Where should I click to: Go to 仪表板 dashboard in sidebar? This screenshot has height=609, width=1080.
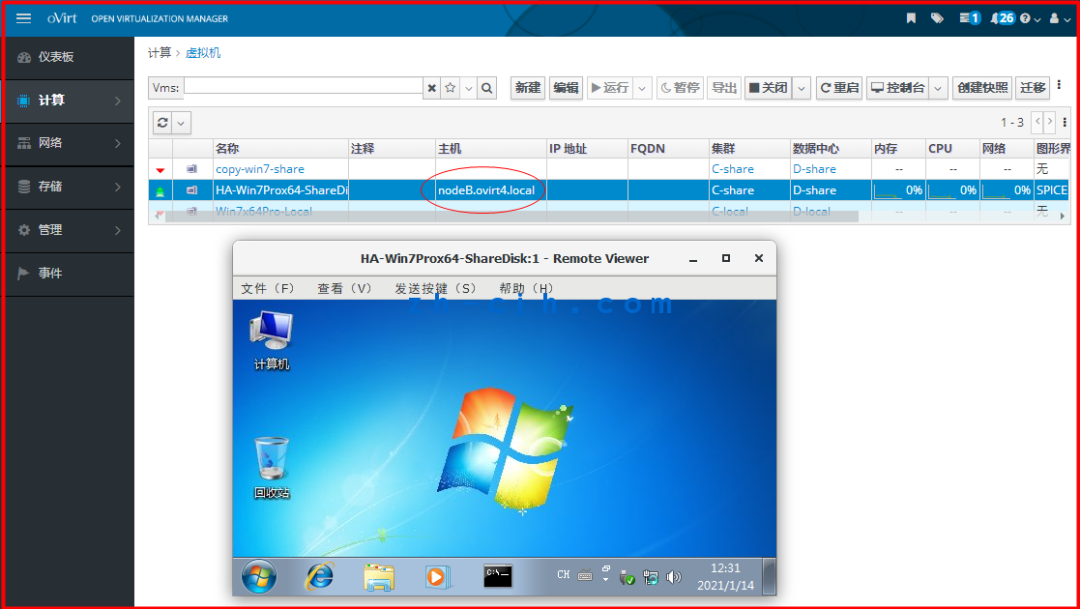(x=67, y=57)
